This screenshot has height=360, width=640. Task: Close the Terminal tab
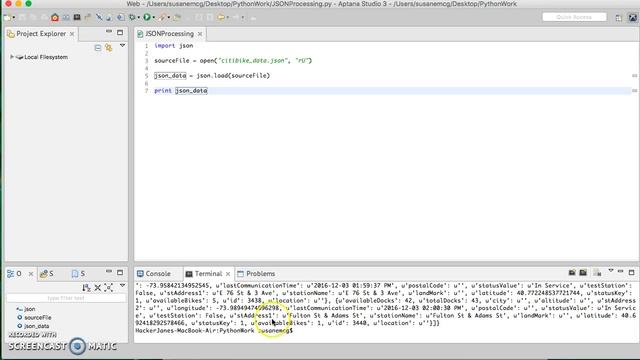pos(228,274)
